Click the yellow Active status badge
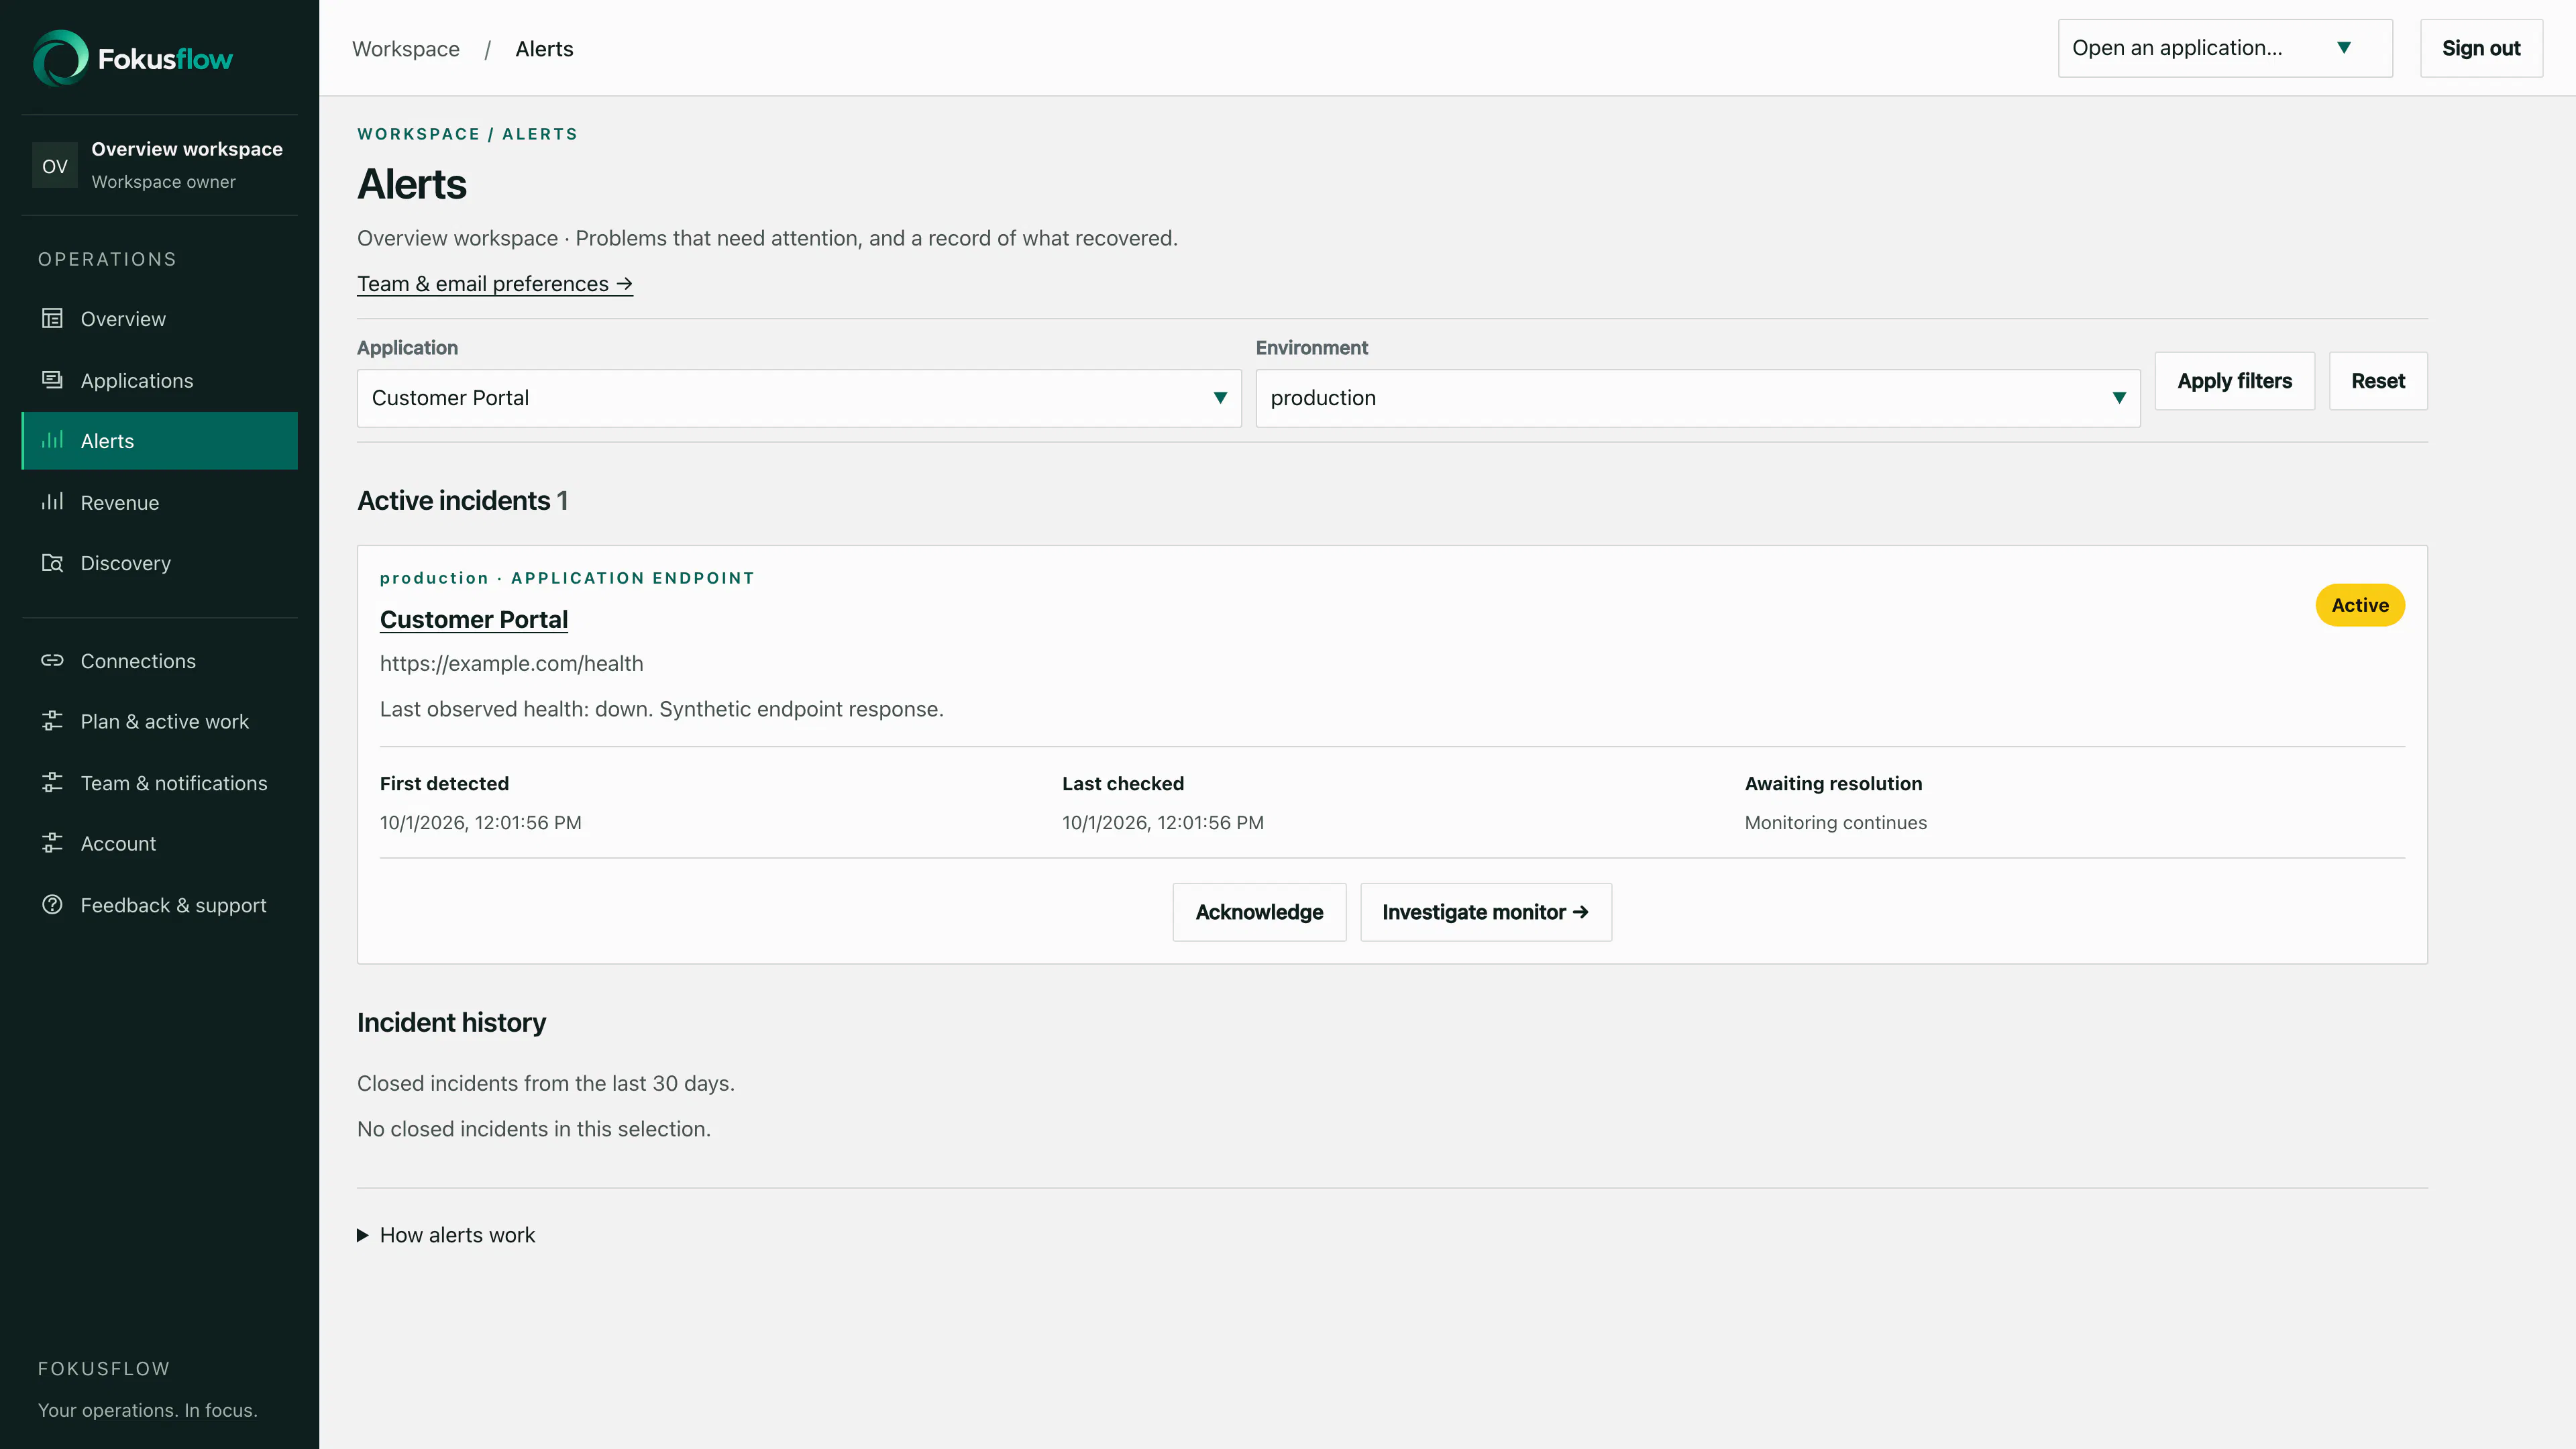 [2360, 605]
